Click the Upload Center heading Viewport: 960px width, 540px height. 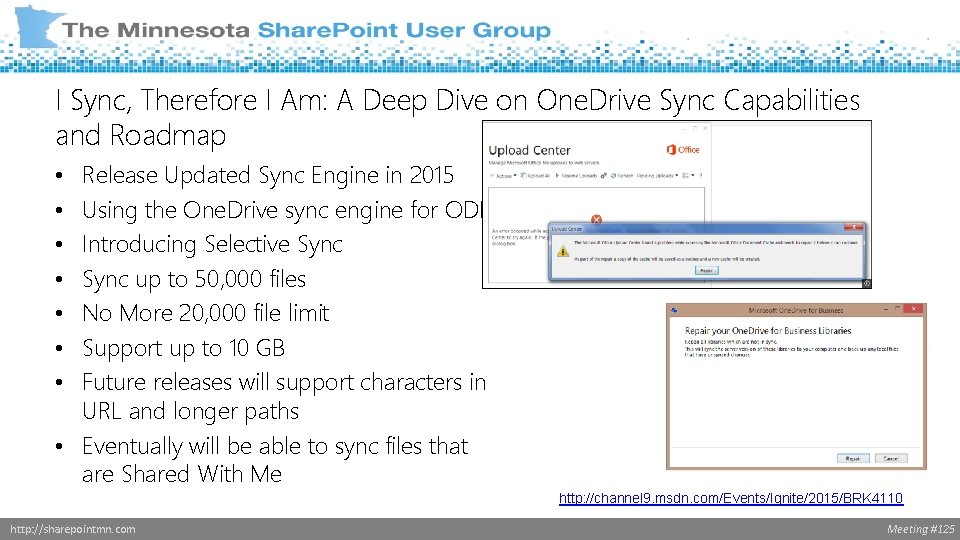click(x=530, y=151)
